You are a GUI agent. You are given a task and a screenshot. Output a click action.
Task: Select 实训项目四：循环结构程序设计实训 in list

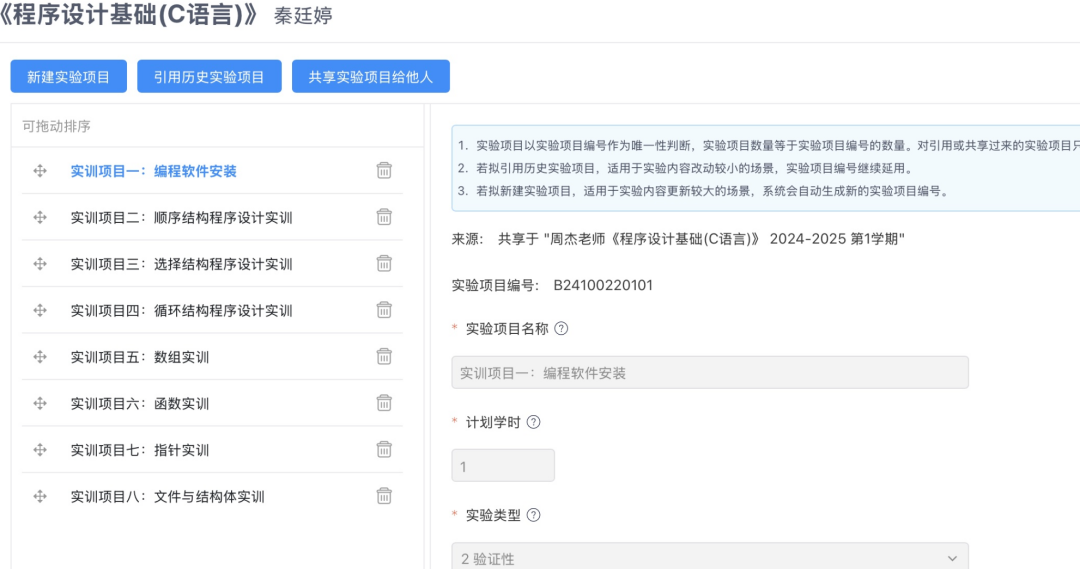tap(181, 311)
